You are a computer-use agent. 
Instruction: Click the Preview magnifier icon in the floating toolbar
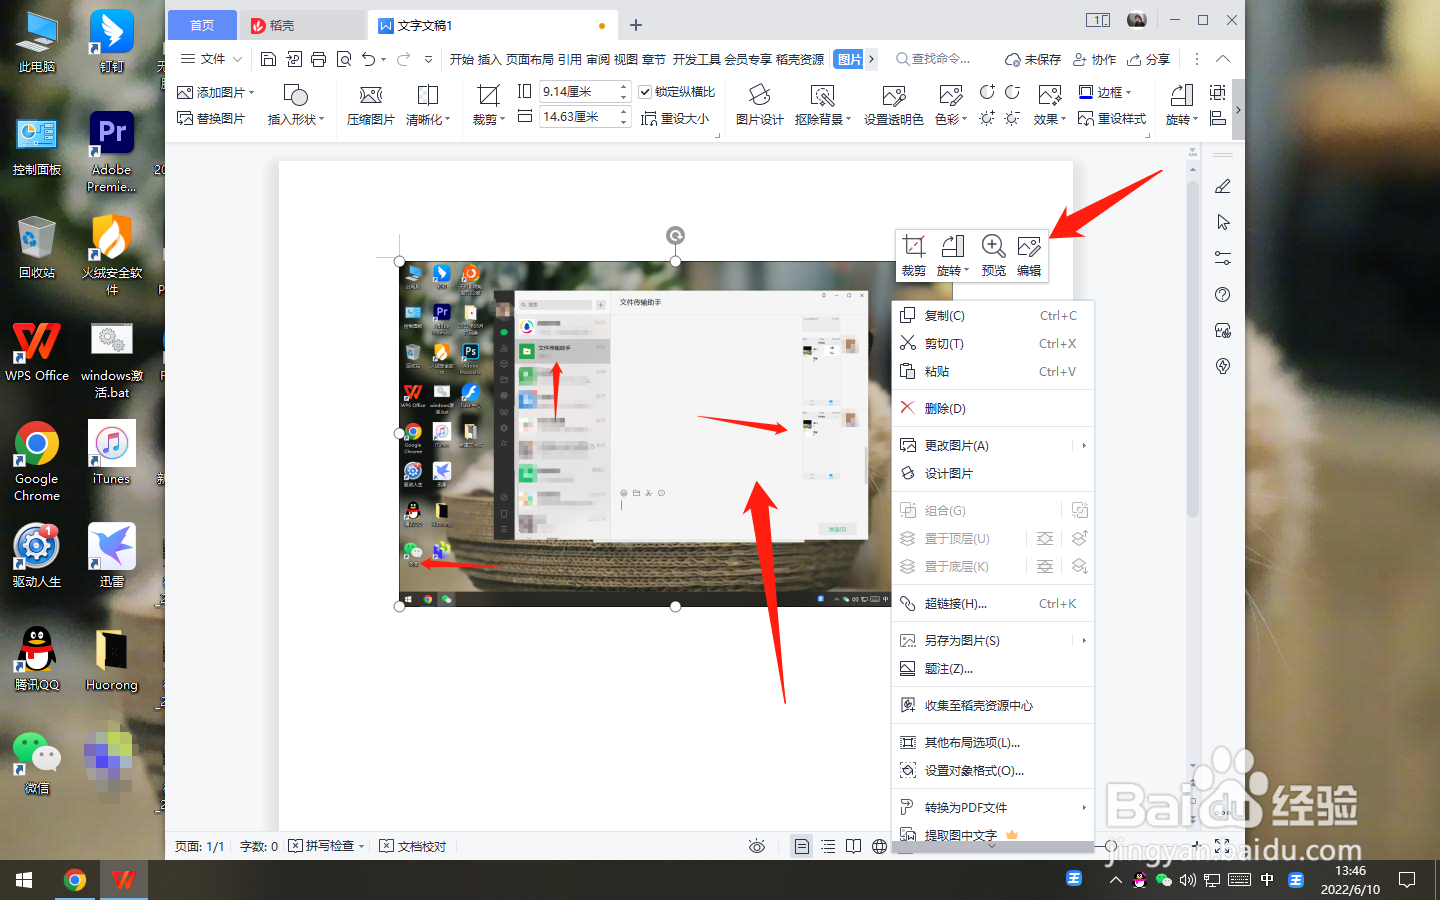993,246
